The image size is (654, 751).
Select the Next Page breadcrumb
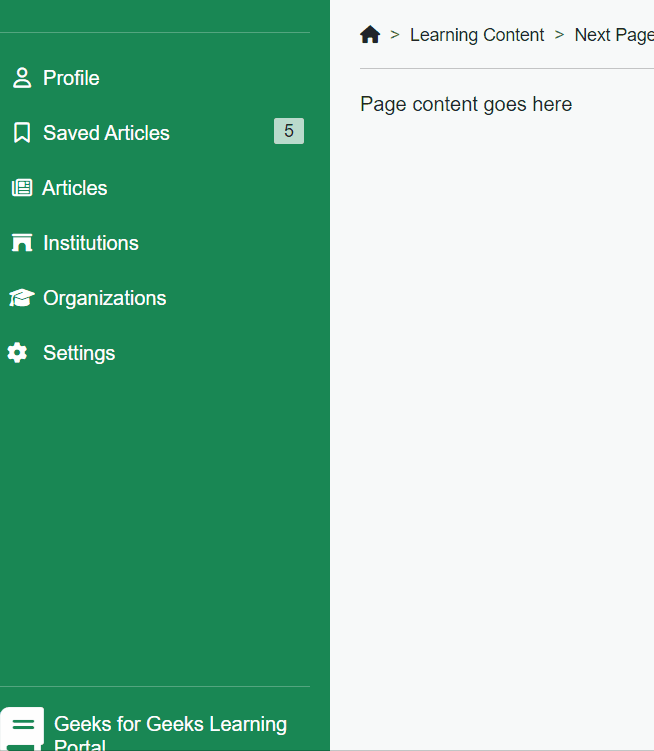tap(613, 35)
